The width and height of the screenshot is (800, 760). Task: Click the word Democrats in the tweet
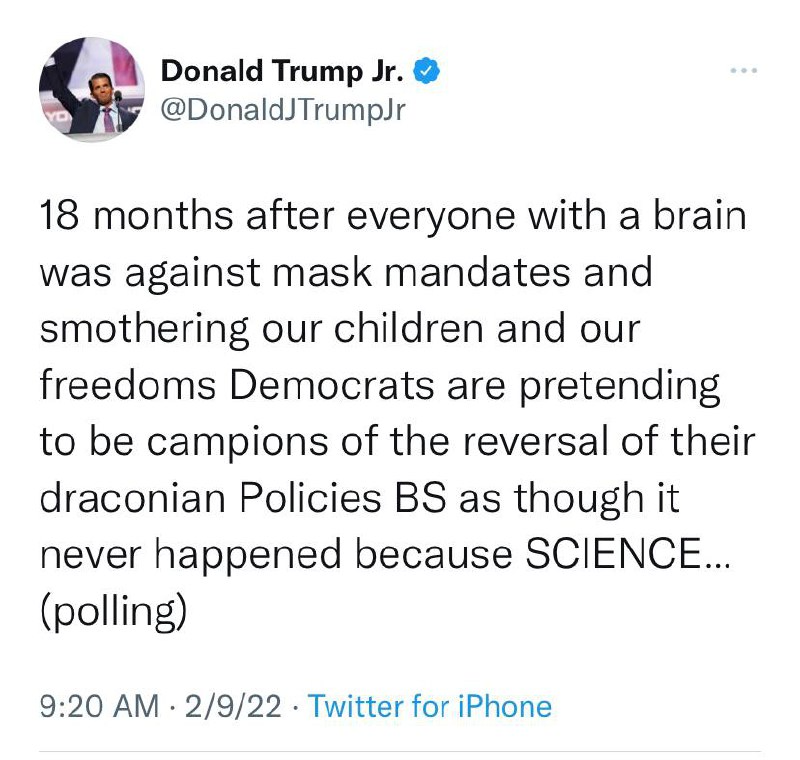(332, 385)
